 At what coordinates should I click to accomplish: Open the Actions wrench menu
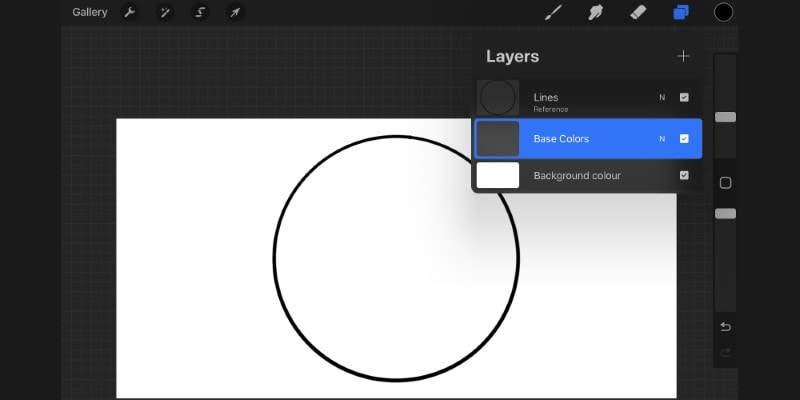coord(130,12)
